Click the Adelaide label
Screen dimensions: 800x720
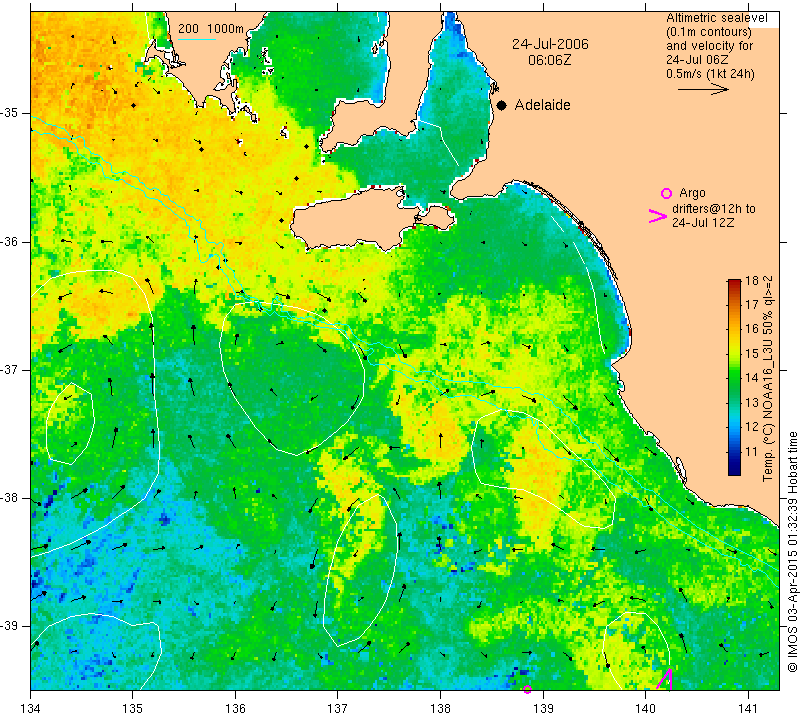pyautogui.click(x=542, y=105)
